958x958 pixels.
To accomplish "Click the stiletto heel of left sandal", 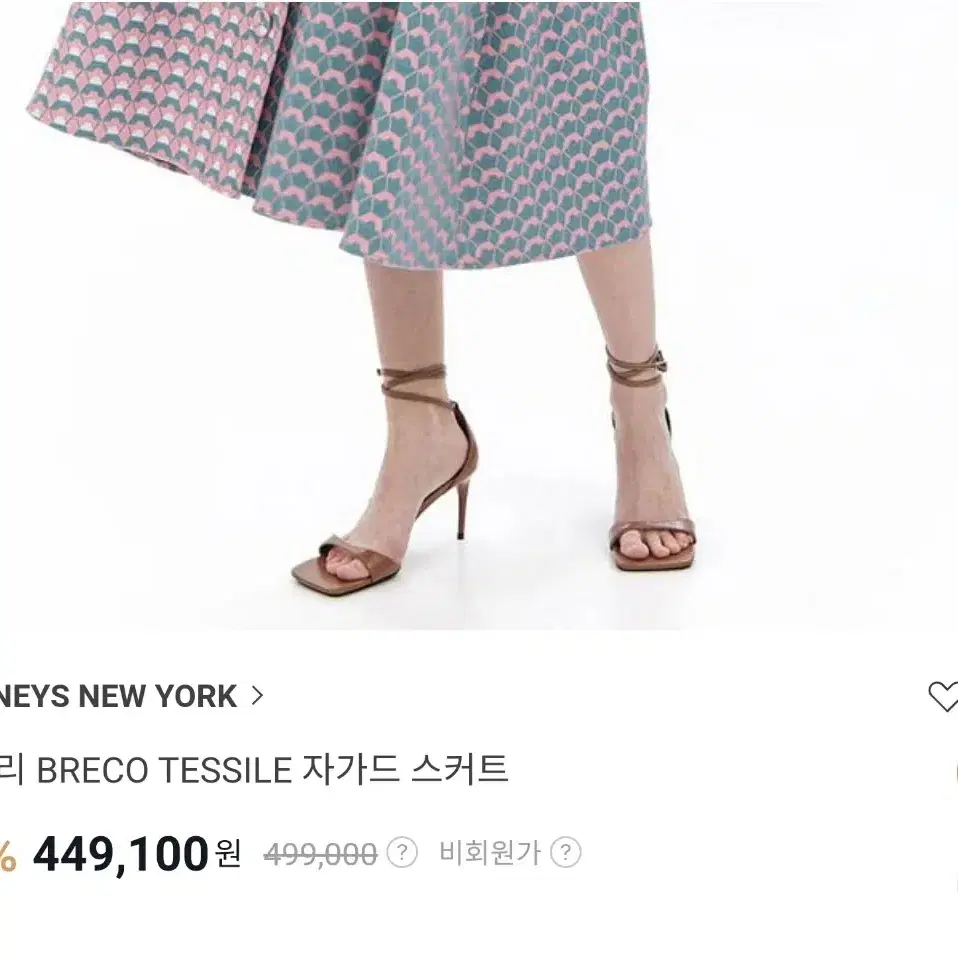I will [x=463, y=508].
